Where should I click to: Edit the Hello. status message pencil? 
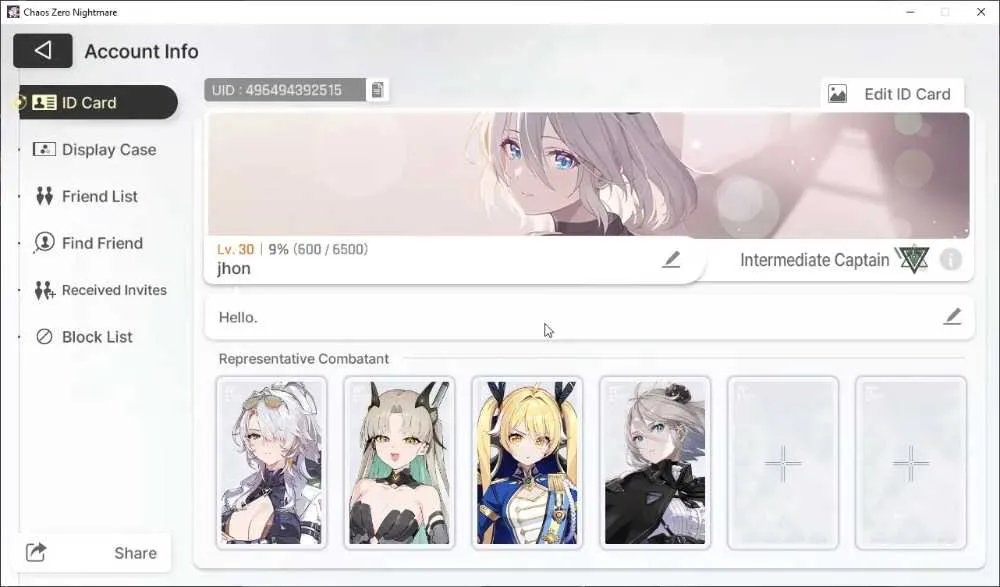[952, 316]
